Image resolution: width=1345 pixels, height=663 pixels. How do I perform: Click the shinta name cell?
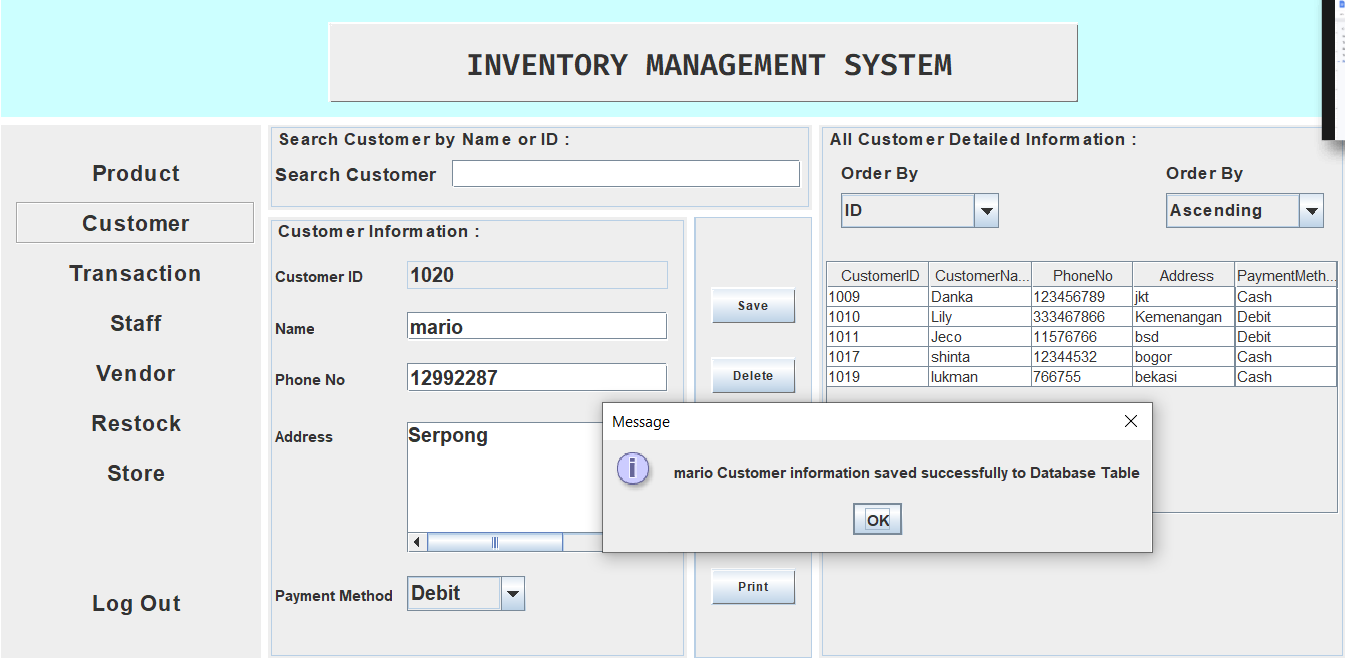(x=980, y=357)
